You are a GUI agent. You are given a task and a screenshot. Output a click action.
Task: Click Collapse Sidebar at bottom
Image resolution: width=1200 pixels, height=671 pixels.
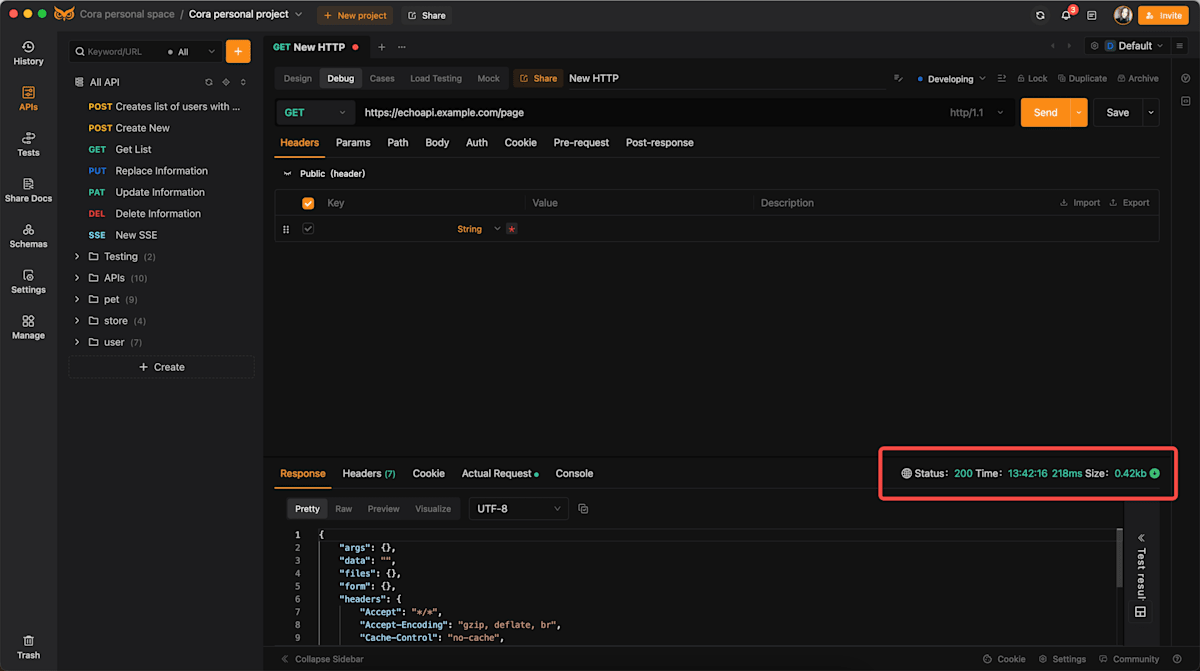[x=322, y=659]
